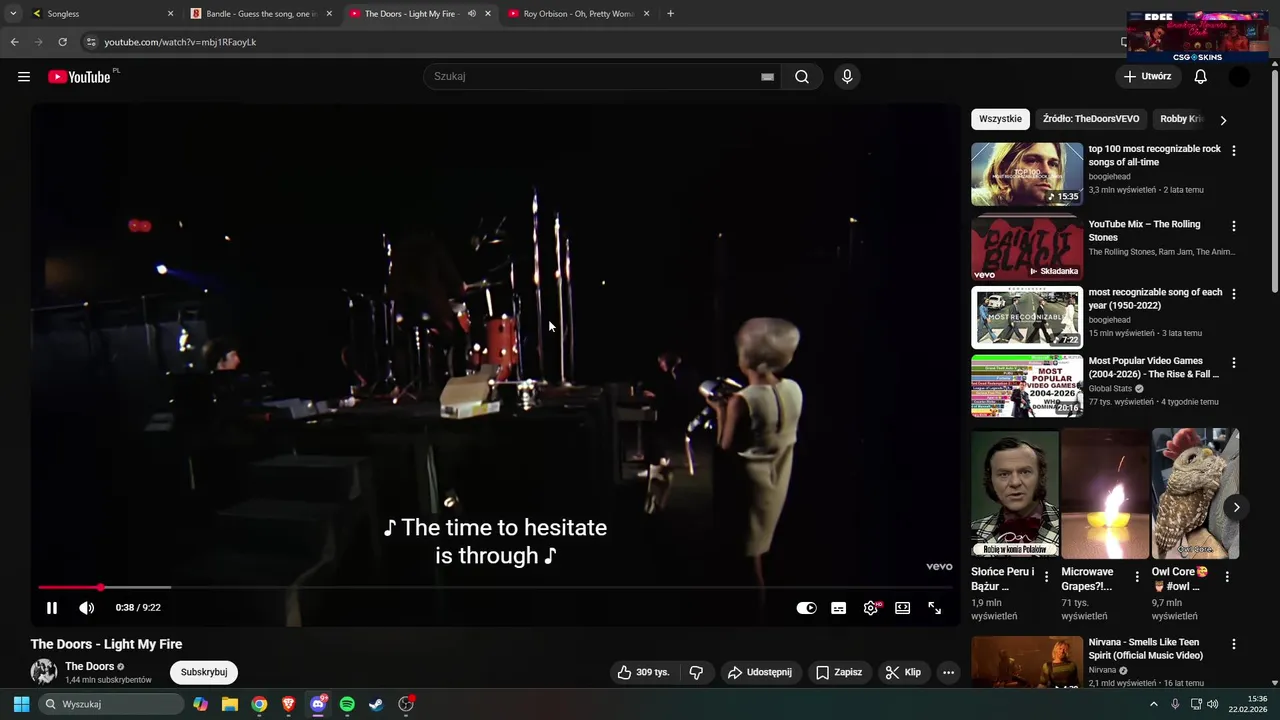Screen dimensions: 1280x720
Task: Dislike the video
Action: point(697,673)
